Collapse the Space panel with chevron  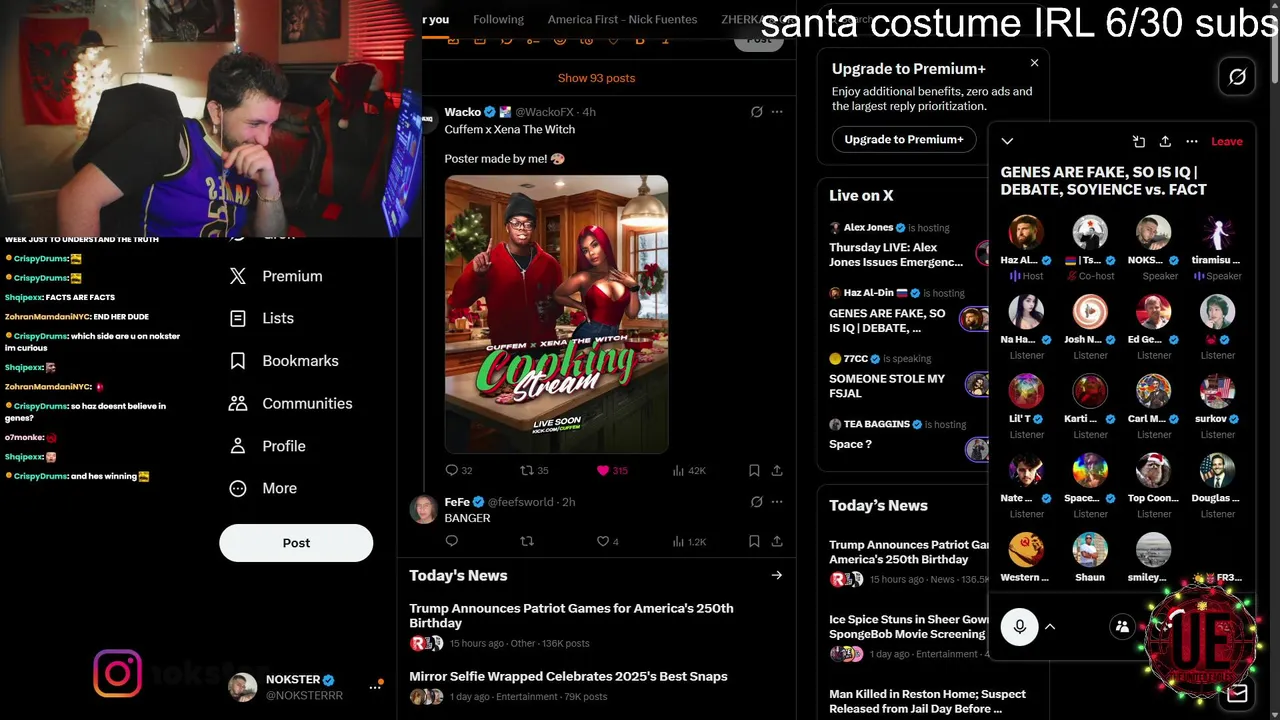1007,141
